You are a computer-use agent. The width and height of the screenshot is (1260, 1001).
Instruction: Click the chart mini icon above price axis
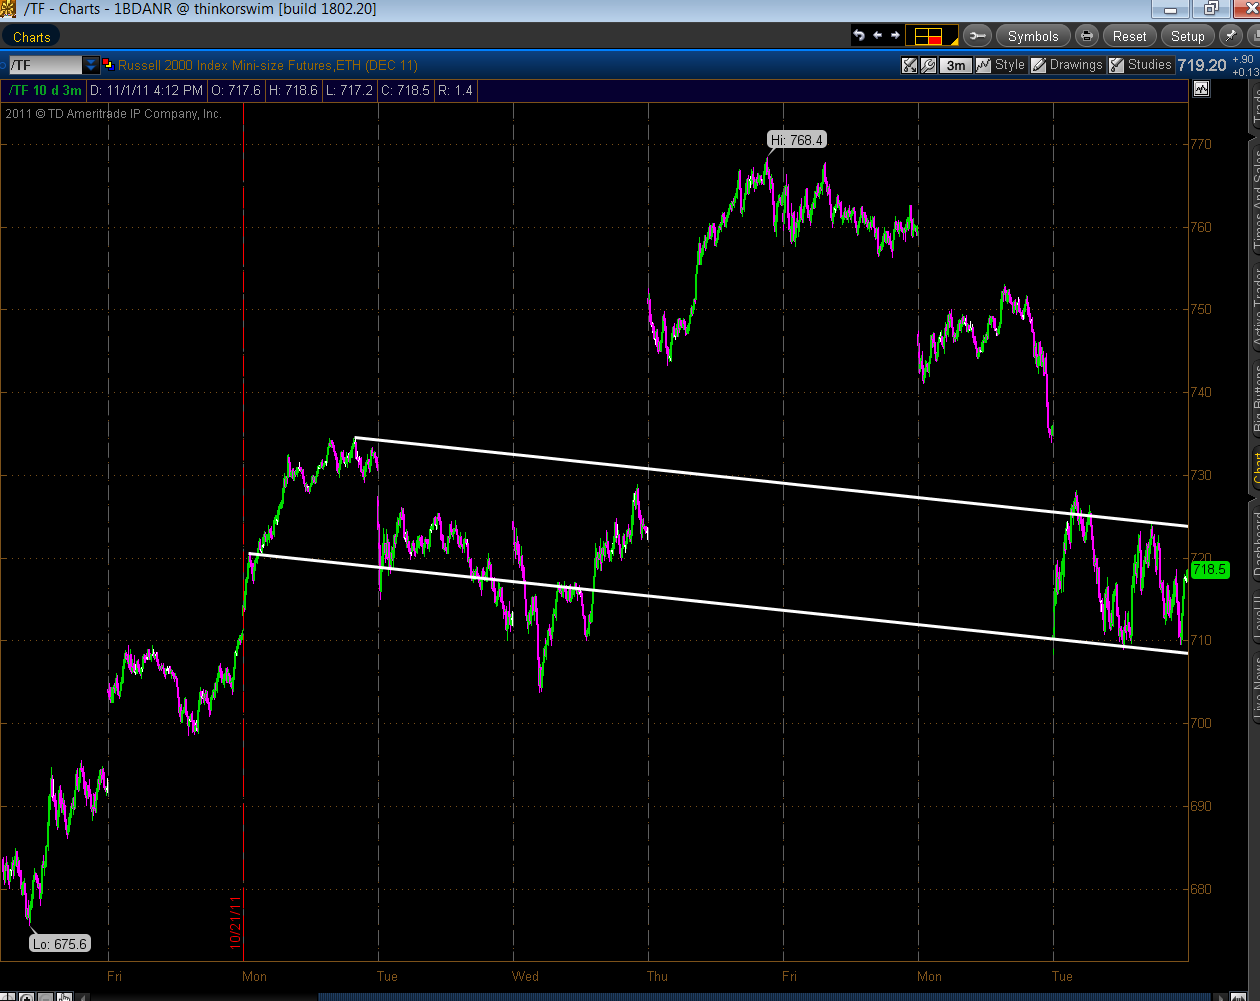click(1201, 89)
